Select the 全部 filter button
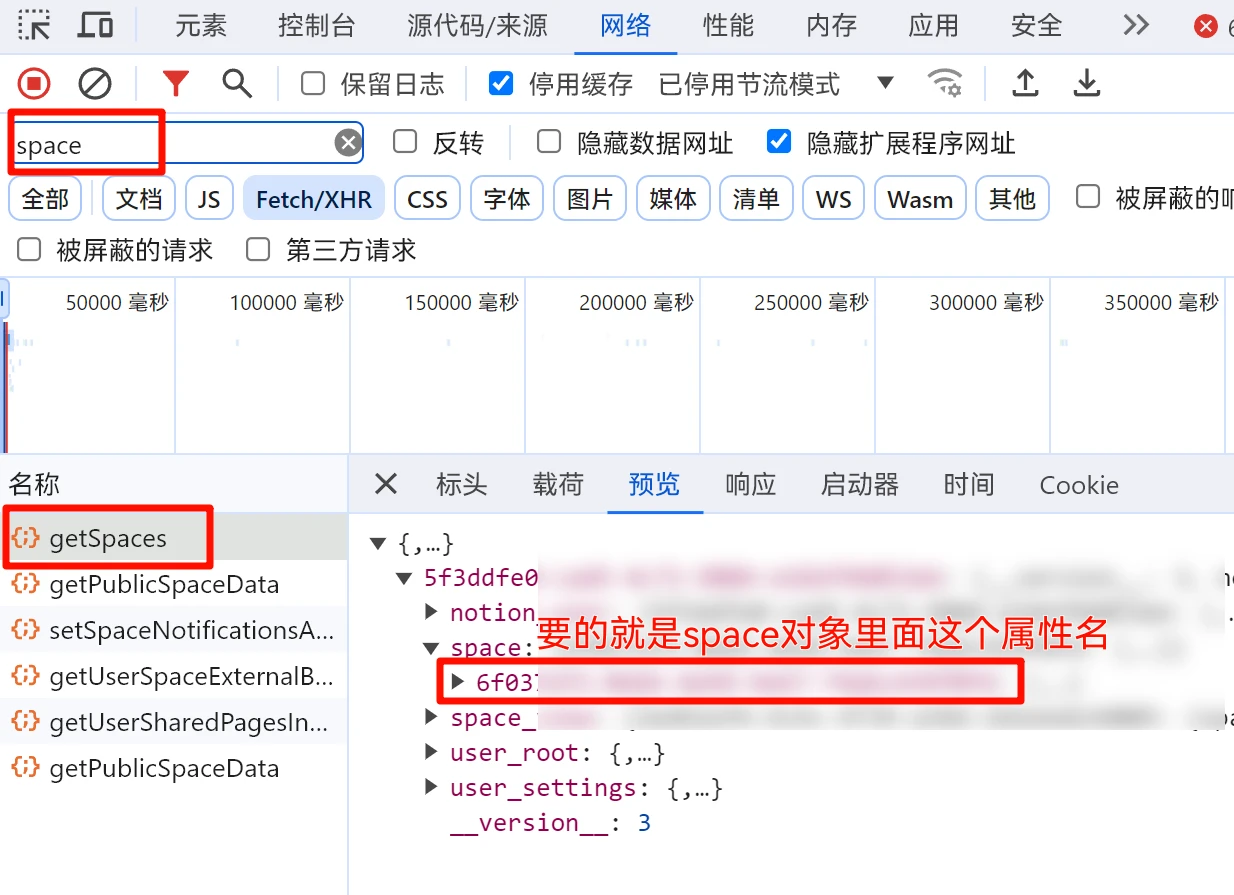Image resolution: width=1234 pixels, height=895 pixels. [x=46, y=199]
